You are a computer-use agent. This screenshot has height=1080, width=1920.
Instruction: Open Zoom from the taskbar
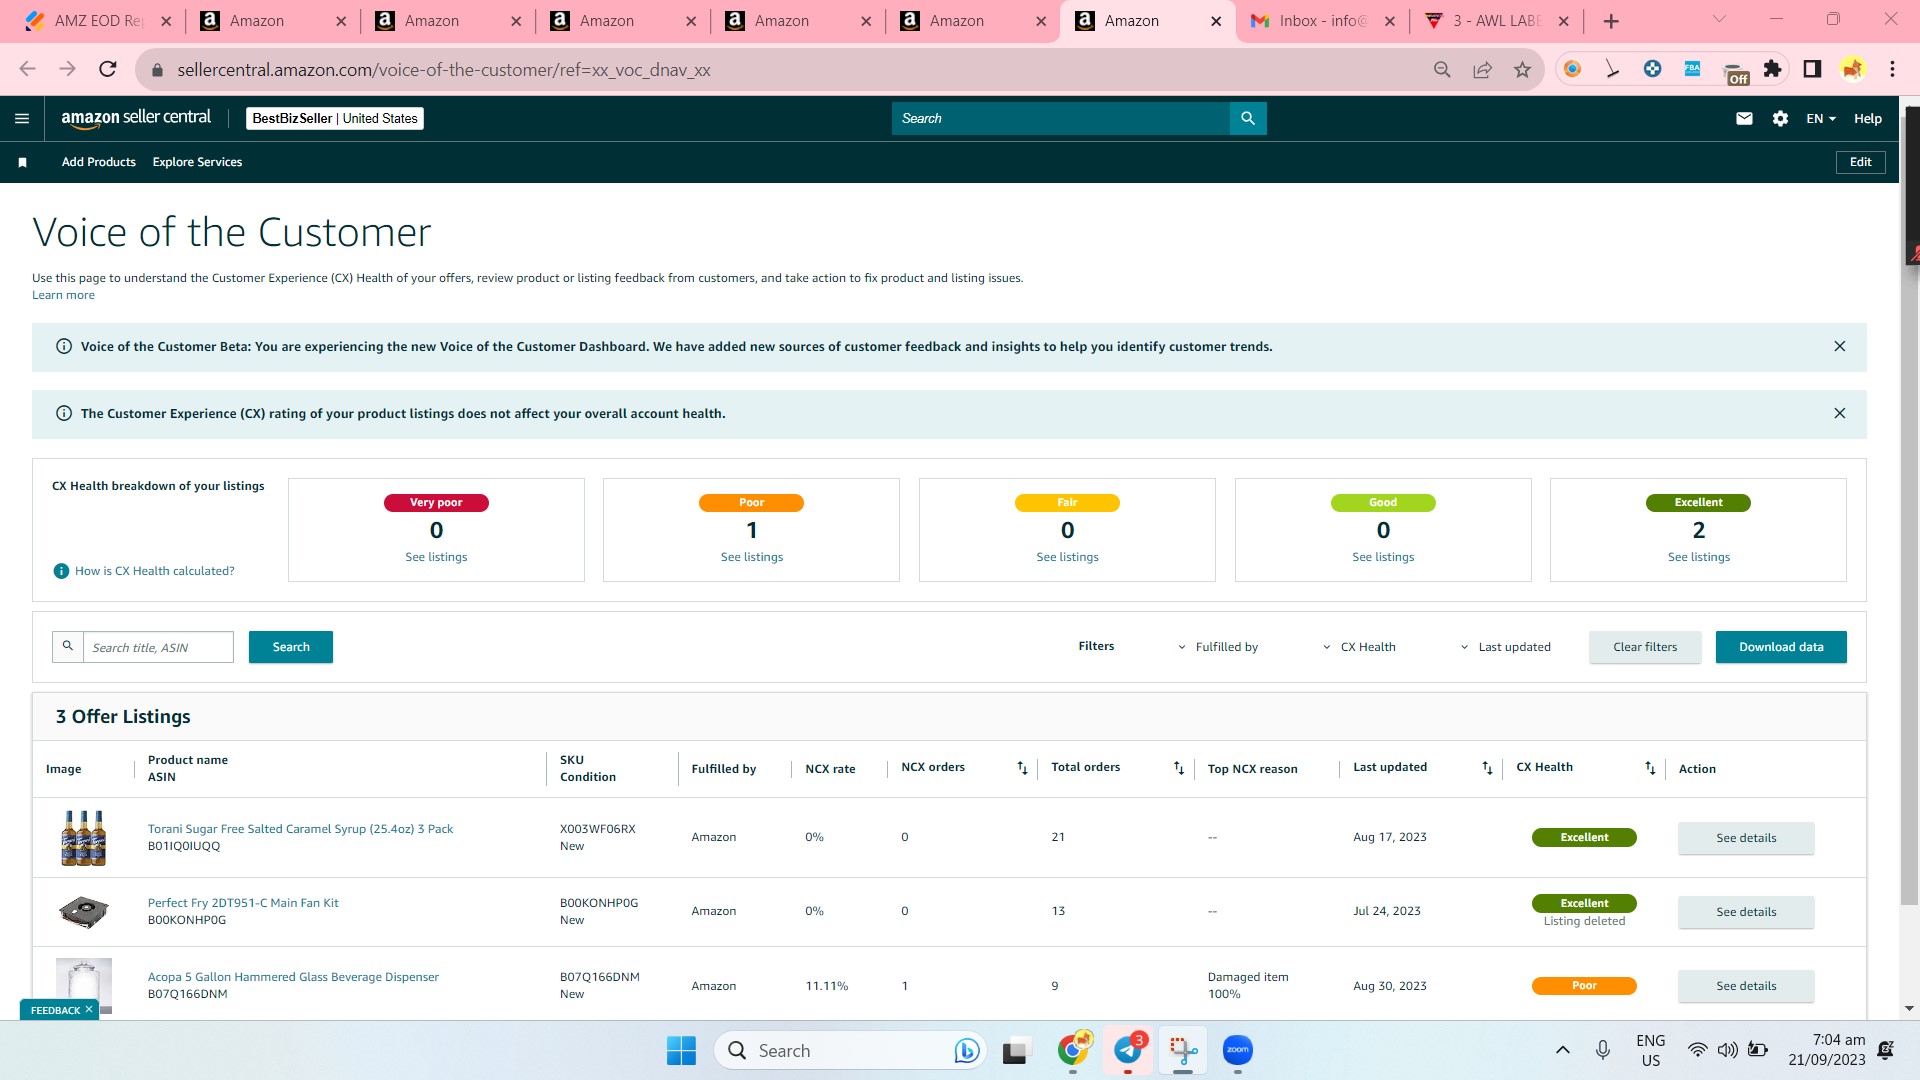tap(1238, 1050)
